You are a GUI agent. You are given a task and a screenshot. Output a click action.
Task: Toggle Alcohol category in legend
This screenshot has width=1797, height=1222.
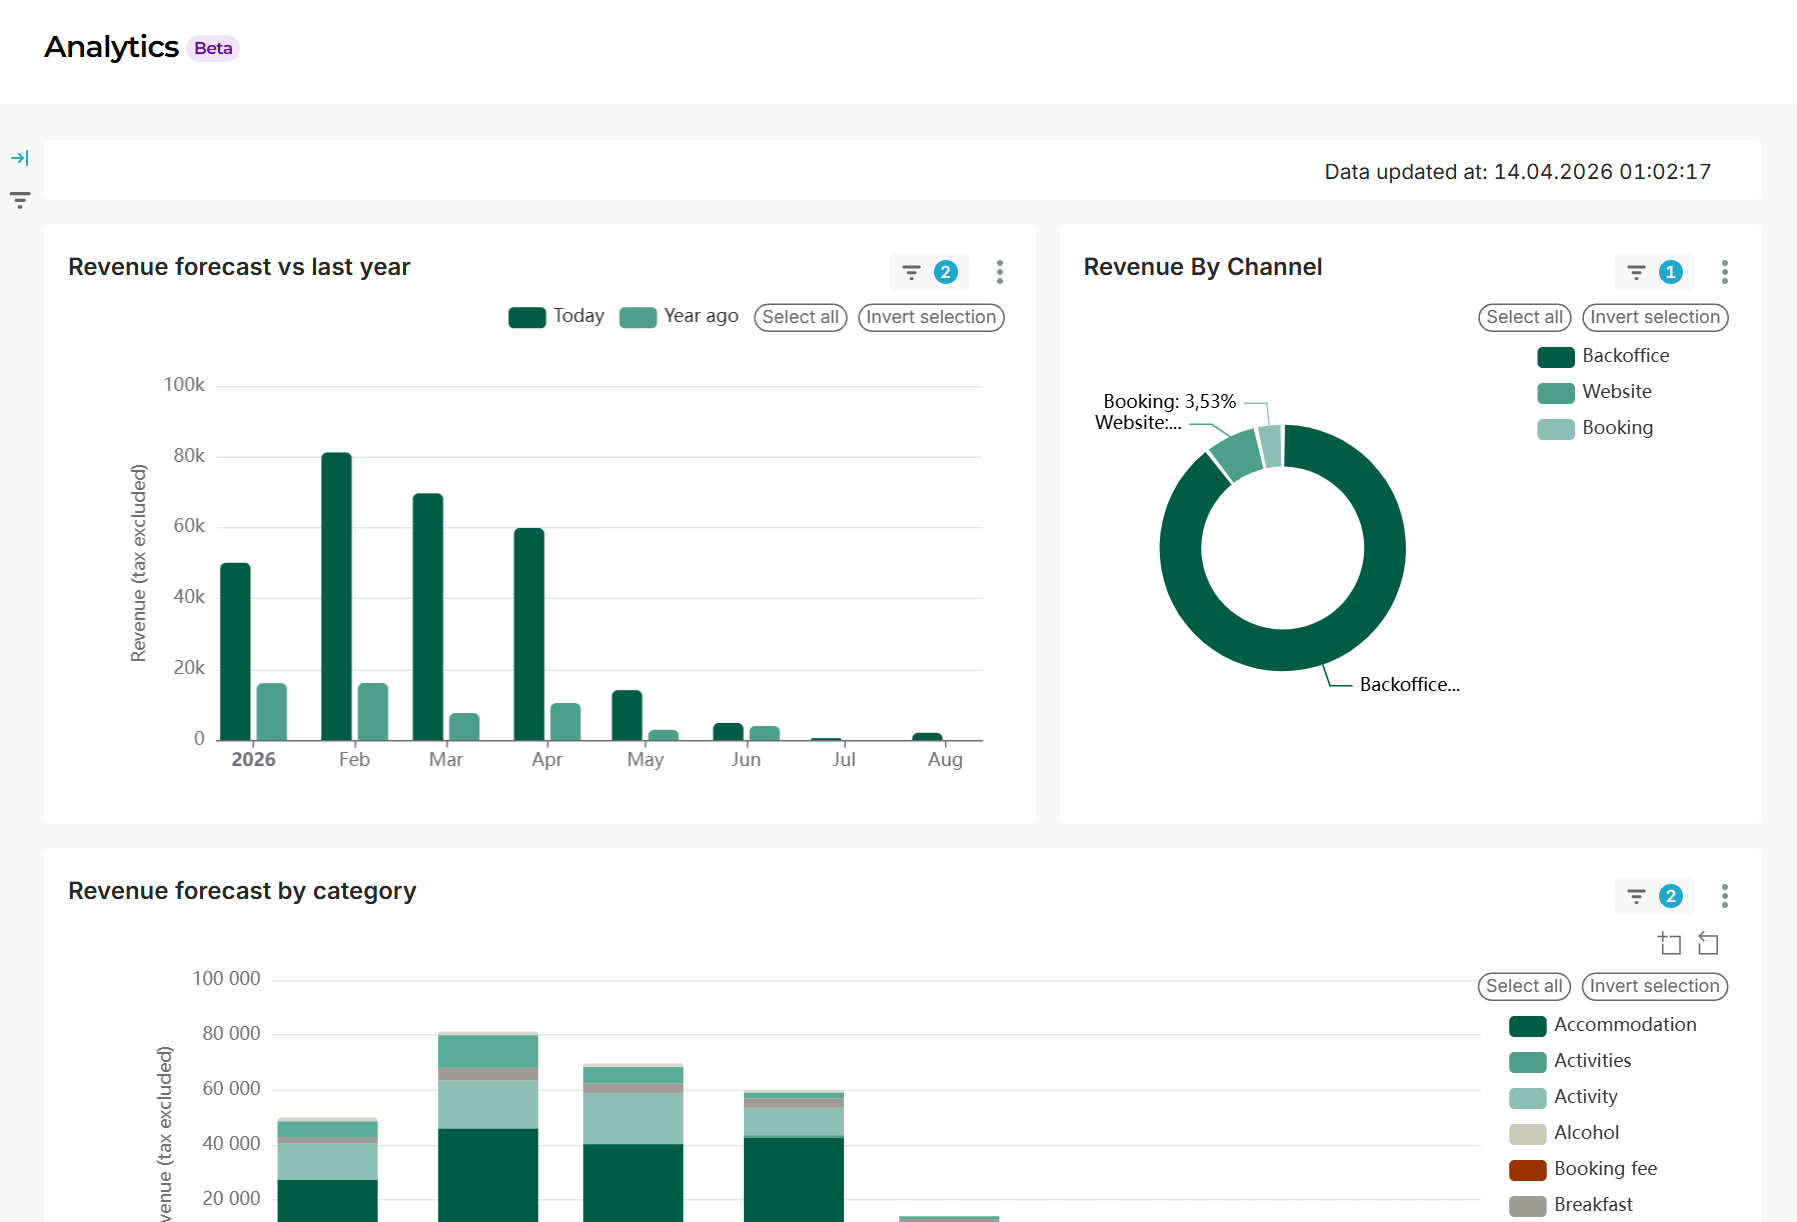[x=1564, y=1133]
